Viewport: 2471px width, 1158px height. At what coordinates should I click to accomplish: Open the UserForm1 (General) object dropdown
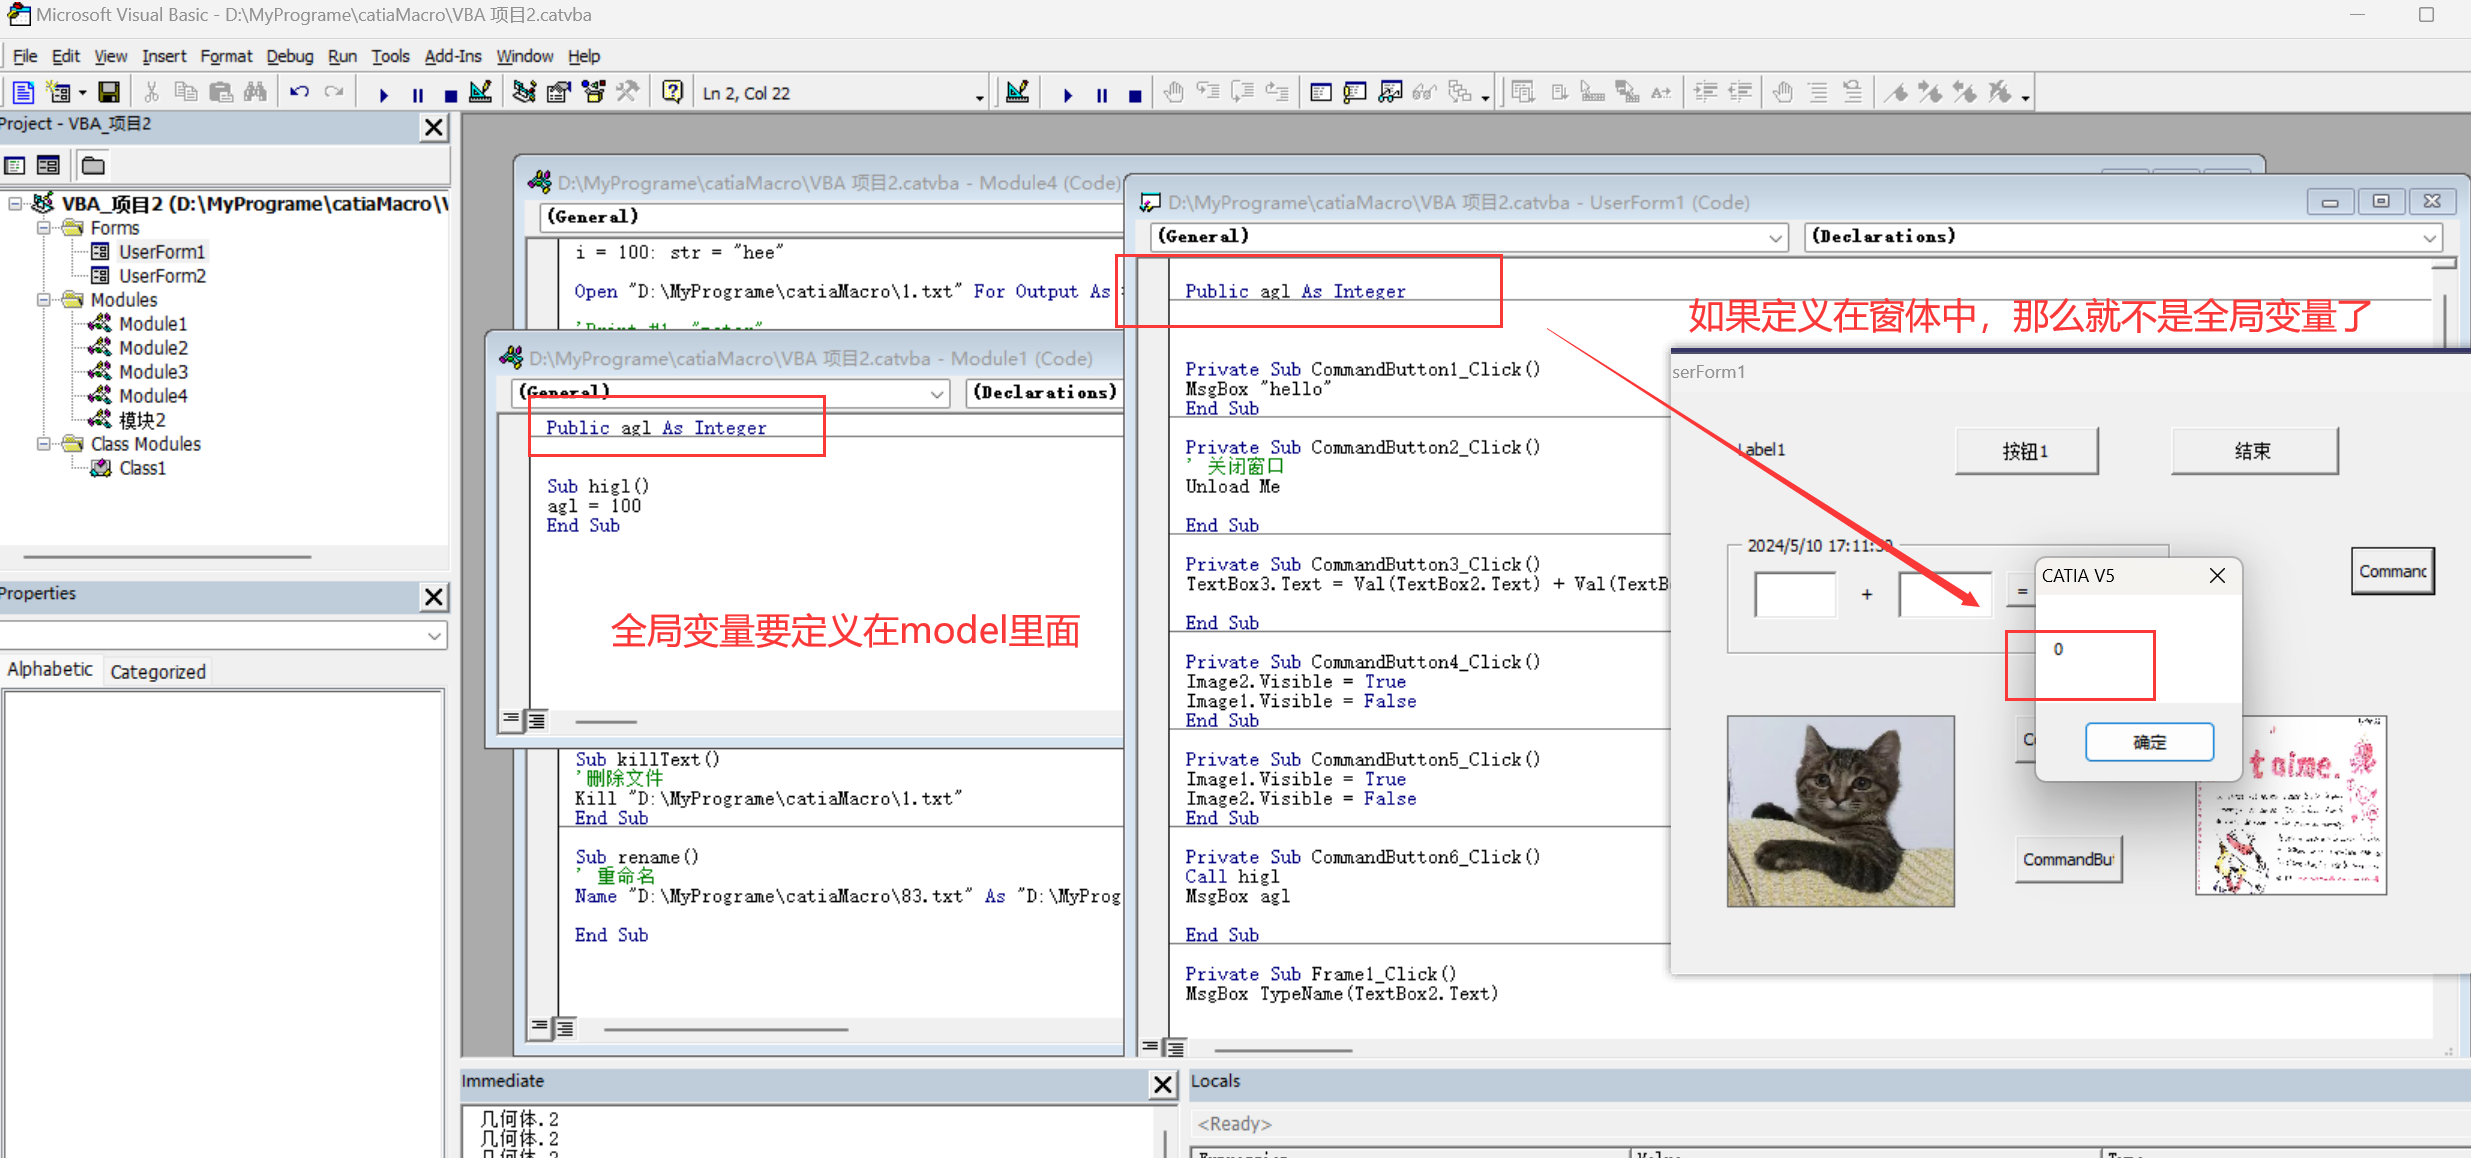coord(1775,238)
